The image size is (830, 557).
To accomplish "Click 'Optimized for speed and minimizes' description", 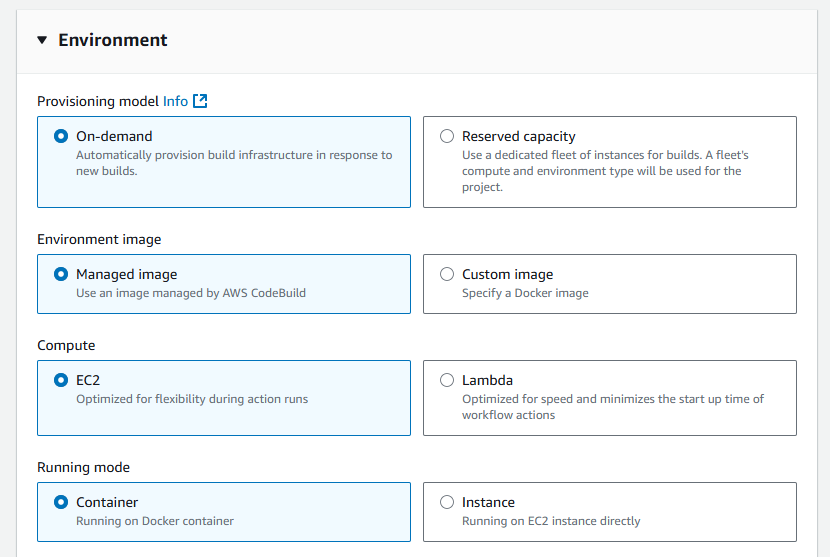I will click(x=613, y=407).
